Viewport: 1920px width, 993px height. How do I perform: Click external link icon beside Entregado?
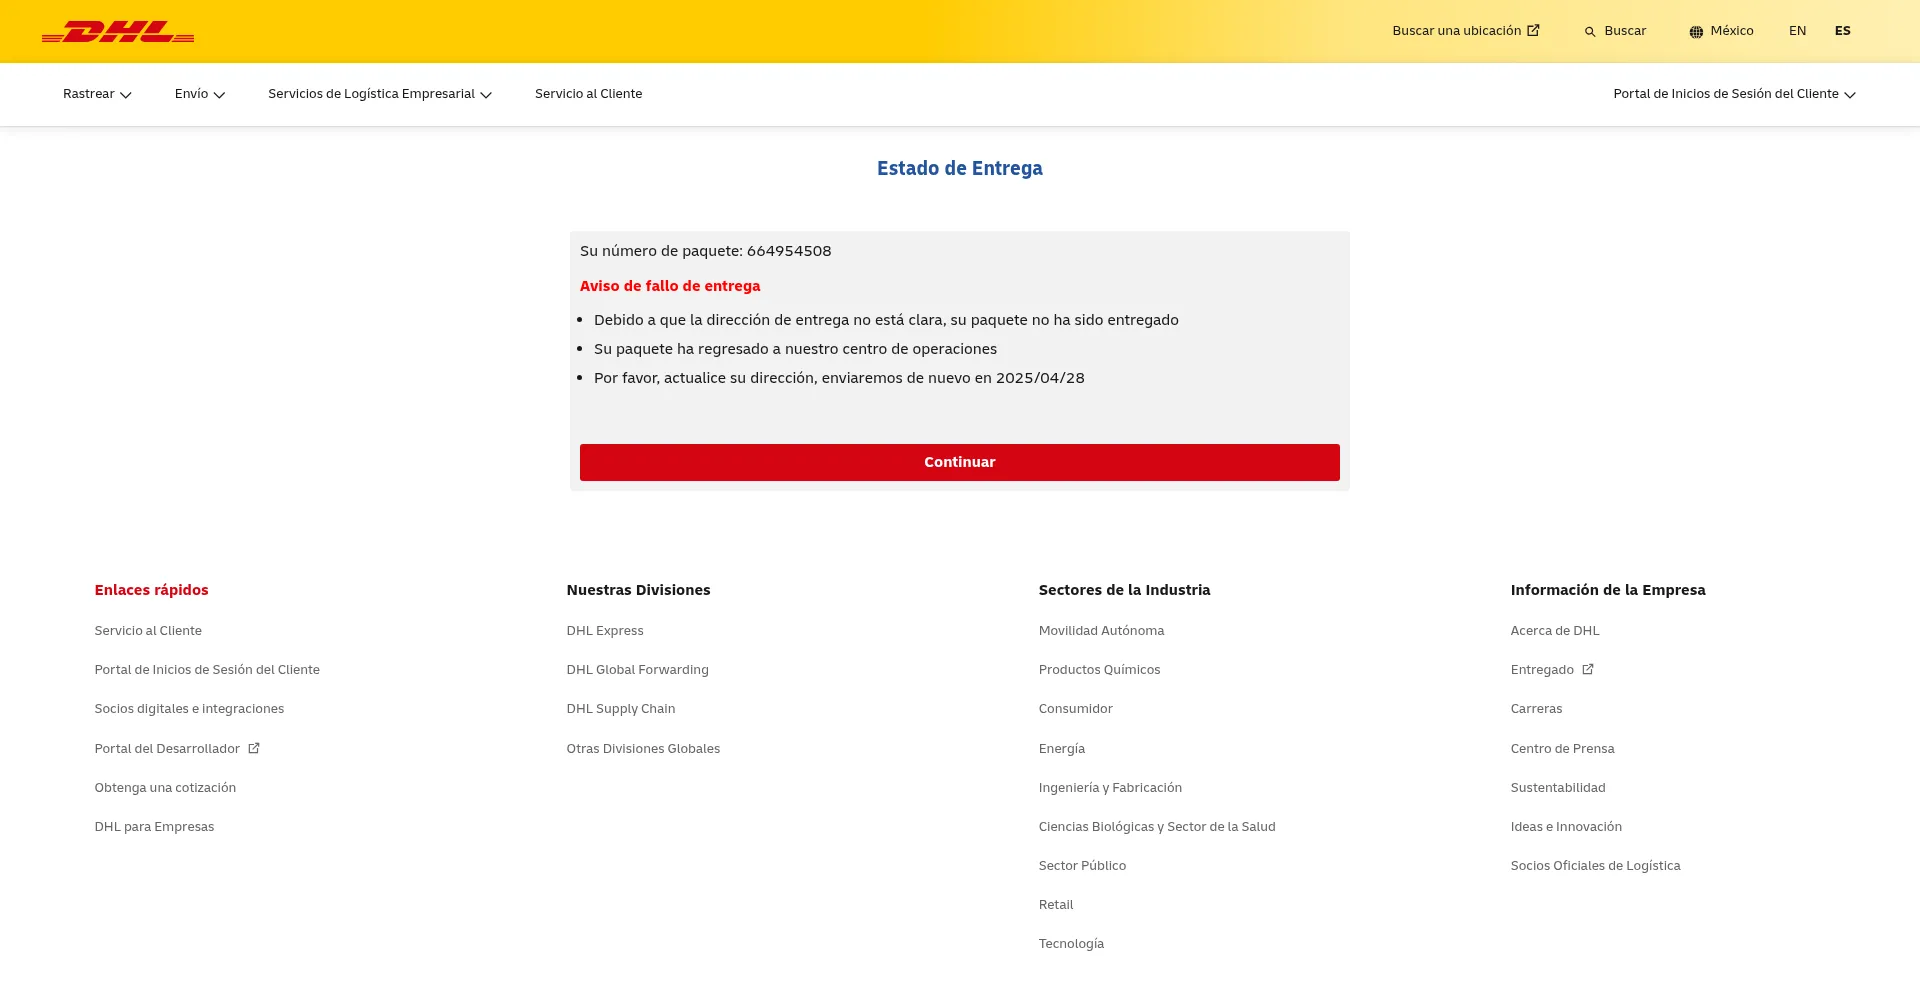(x=1588, y=669)
